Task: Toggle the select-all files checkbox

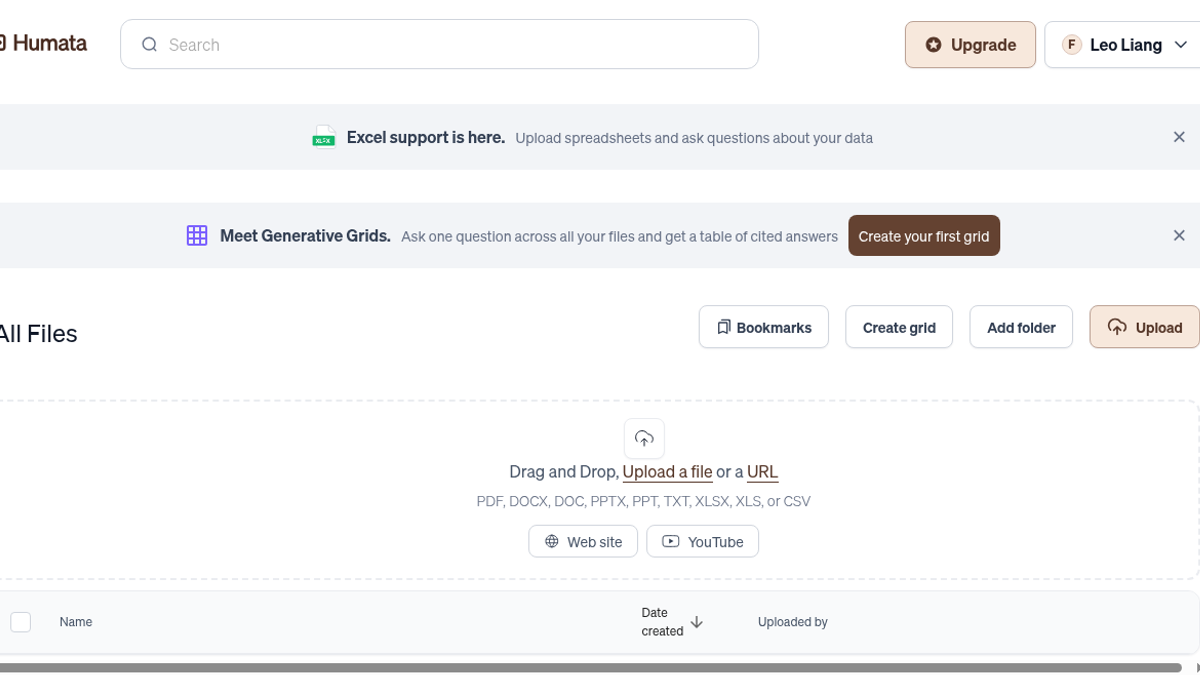Action: 21,622
